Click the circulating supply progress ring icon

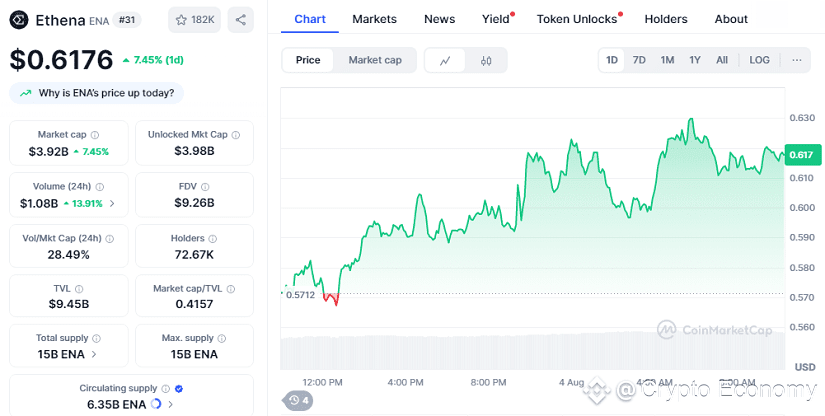pos(156,404)
